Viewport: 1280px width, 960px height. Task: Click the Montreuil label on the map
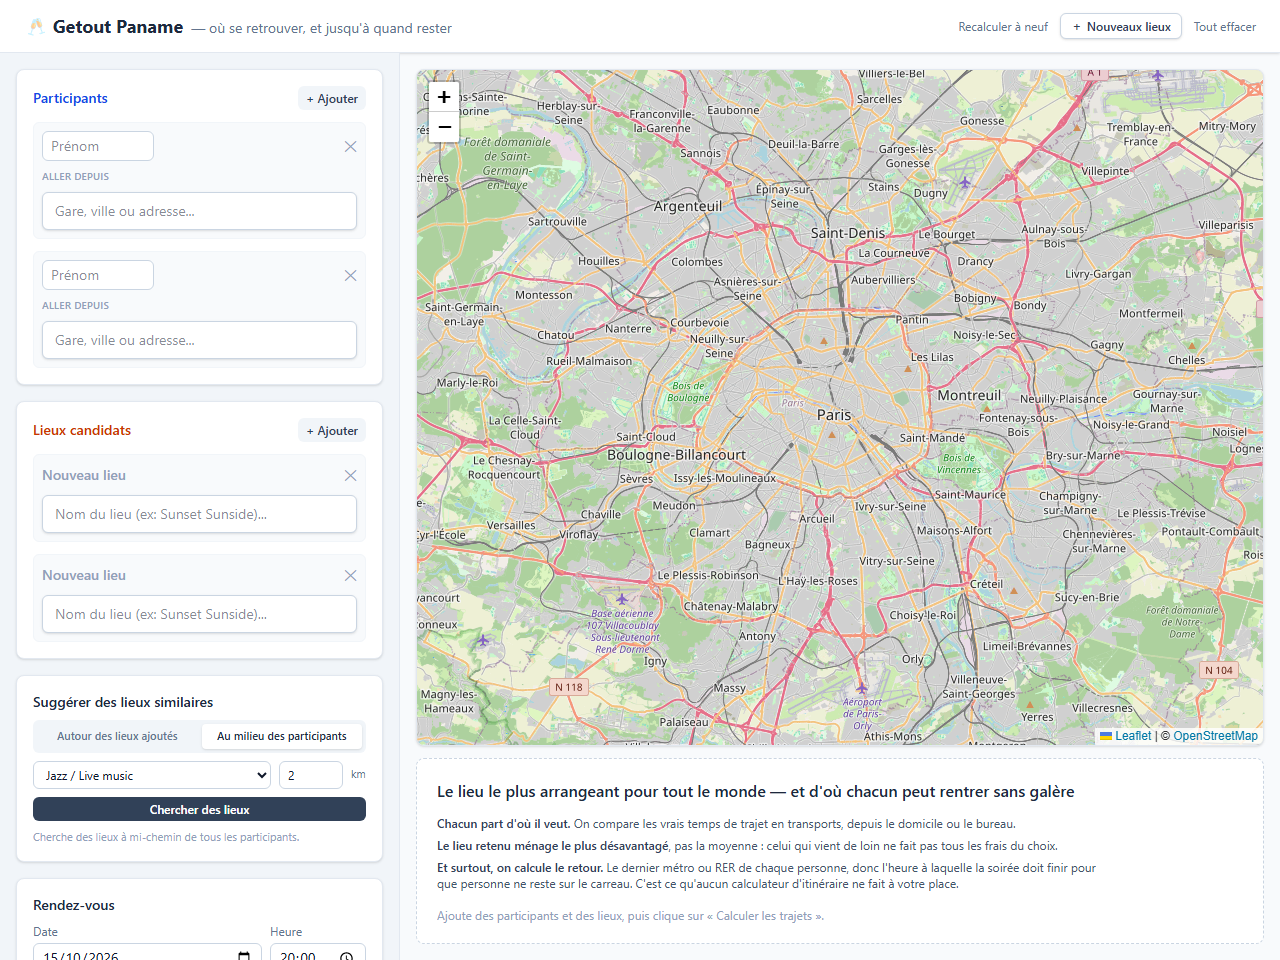(969, 395)
